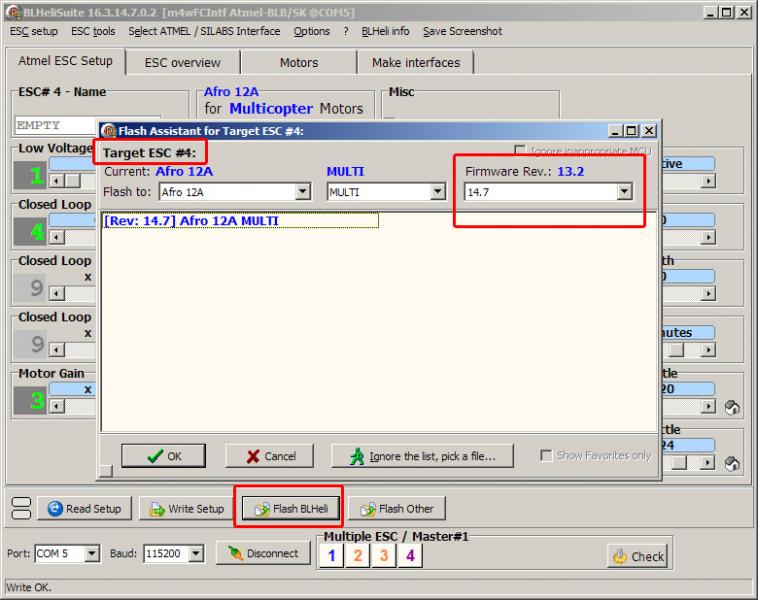Select ESC number 1 in Multiple ESC
The width and height of the screenshot is (758, 600).
coord(333,555)
